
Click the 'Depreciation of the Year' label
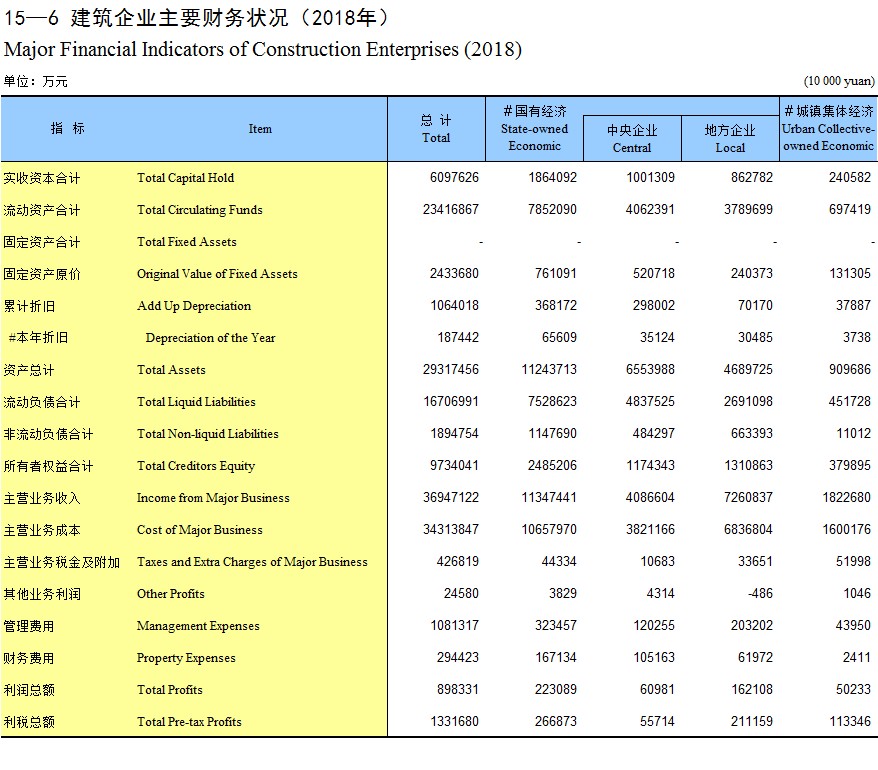tap(210, 338)
